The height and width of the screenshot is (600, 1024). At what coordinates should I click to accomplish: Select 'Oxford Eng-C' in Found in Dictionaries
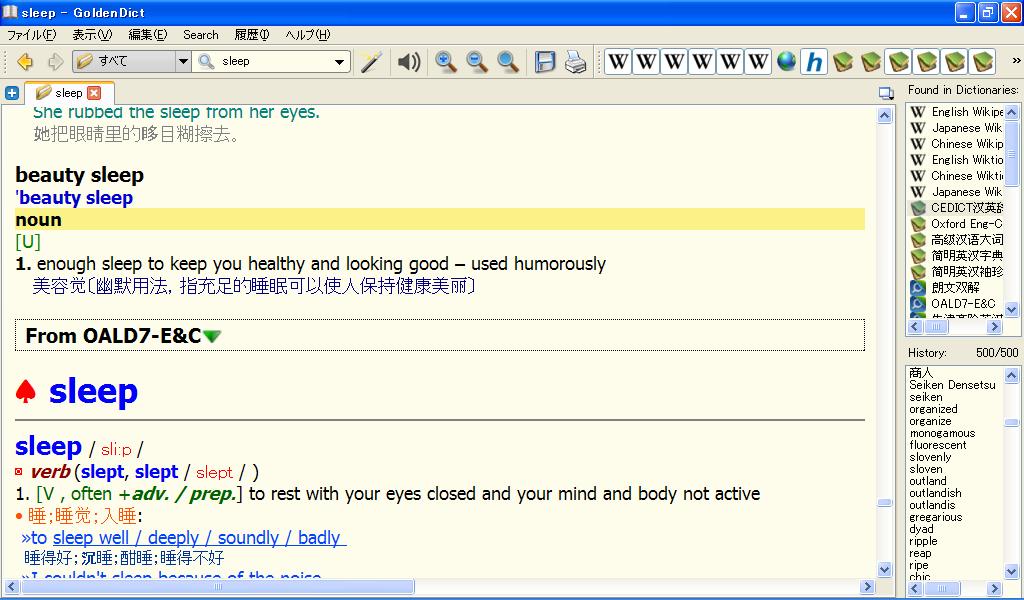(x=965, y=224)
